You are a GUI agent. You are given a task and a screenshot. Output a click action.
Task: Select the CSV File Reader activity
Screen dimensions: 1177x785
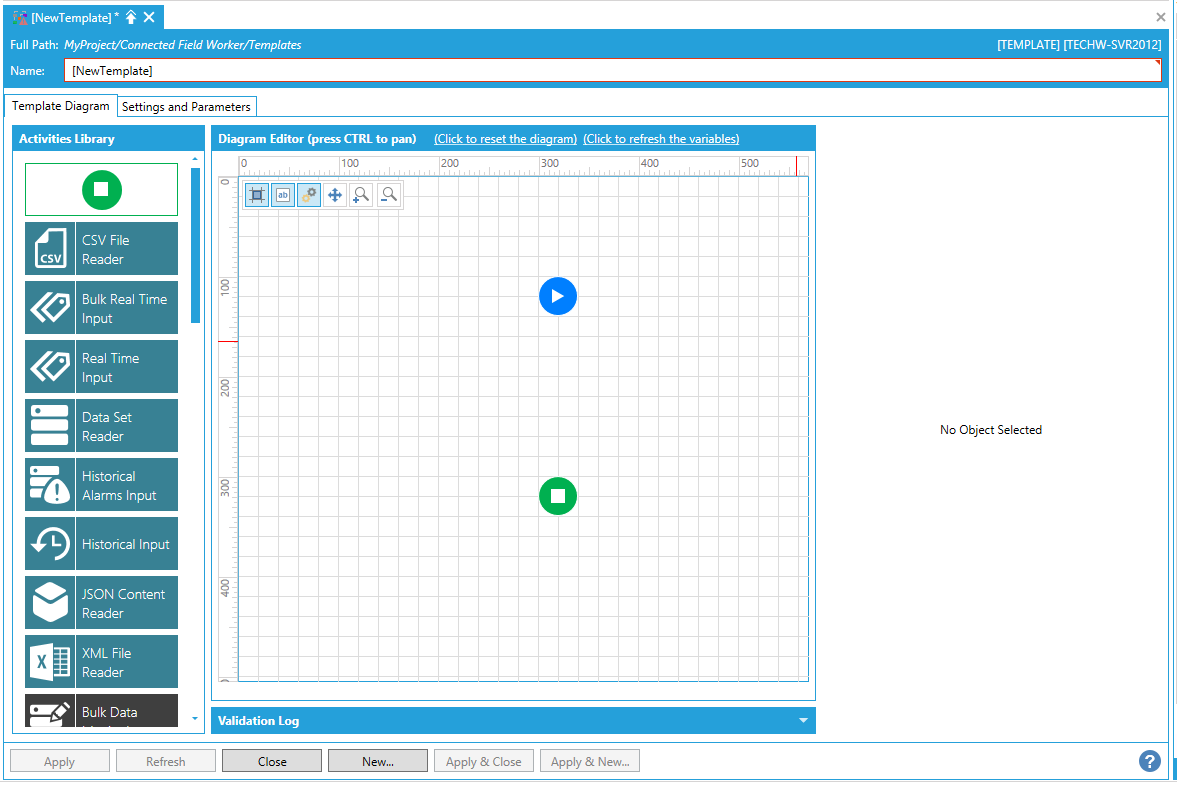click(101, 249)
